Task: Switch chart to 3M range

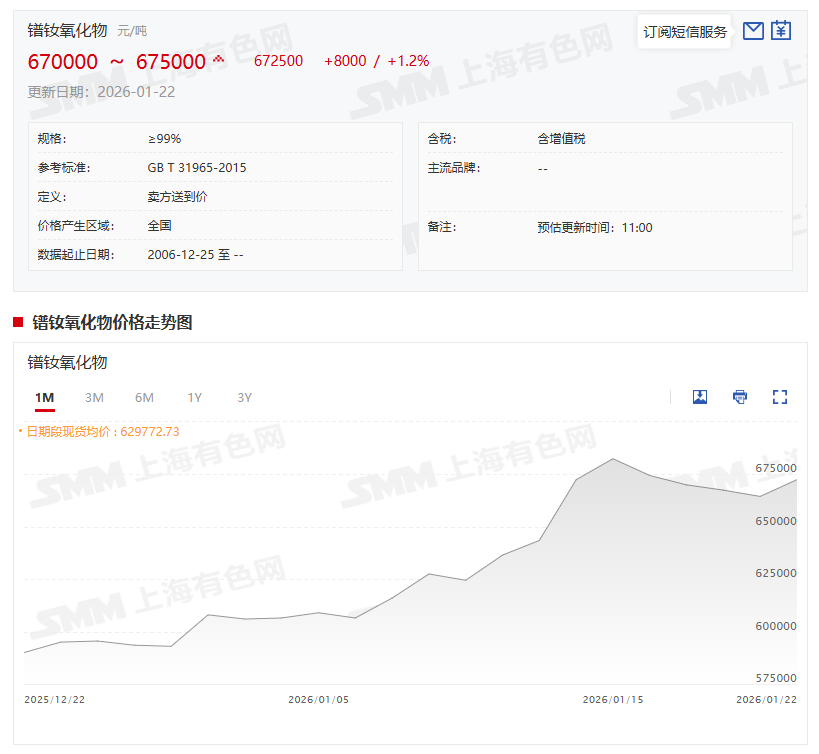Action: [x=94, y=398]
